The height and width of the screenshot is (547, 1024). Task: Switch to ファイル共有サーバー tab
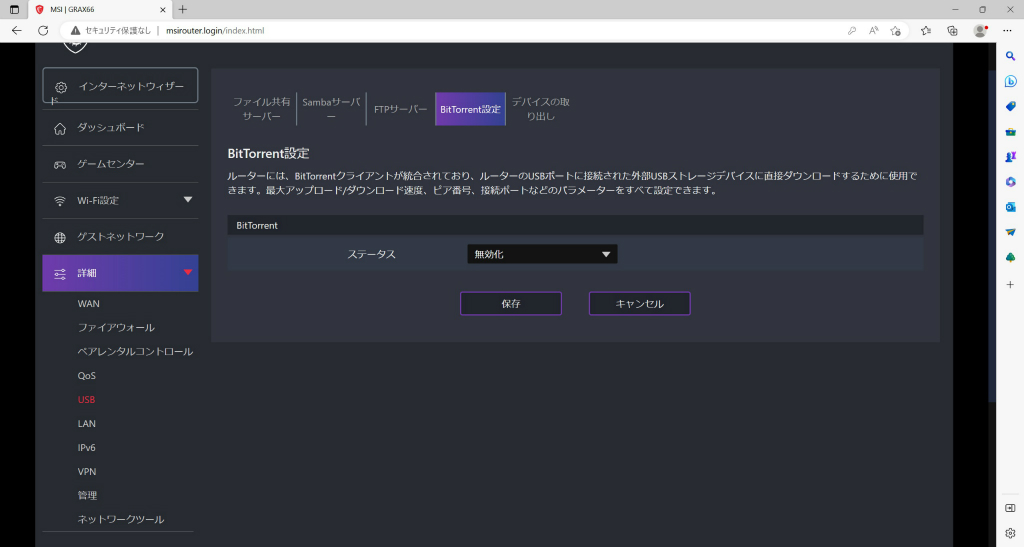coord(262,109)
